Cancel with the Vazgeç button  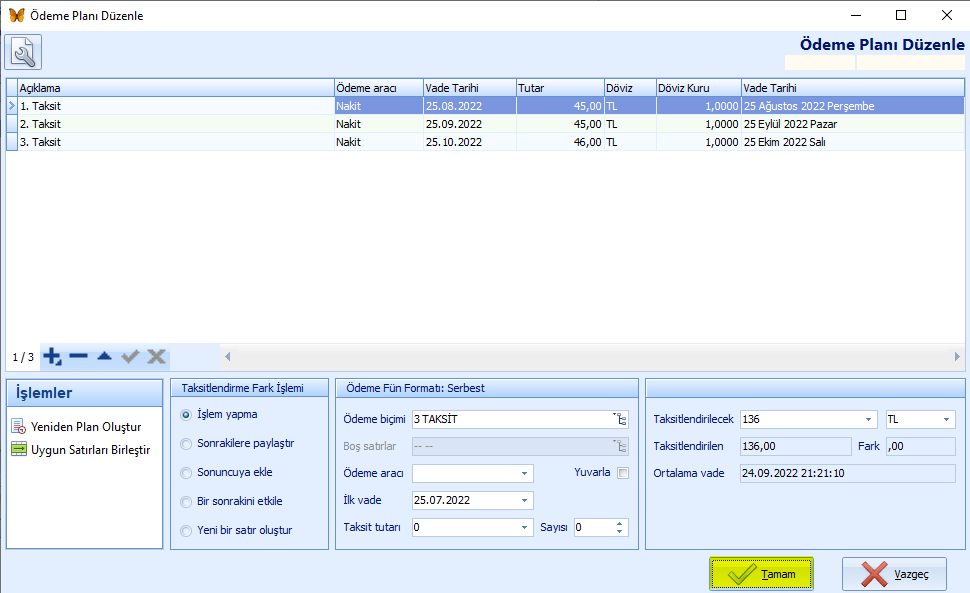(894, 574)
